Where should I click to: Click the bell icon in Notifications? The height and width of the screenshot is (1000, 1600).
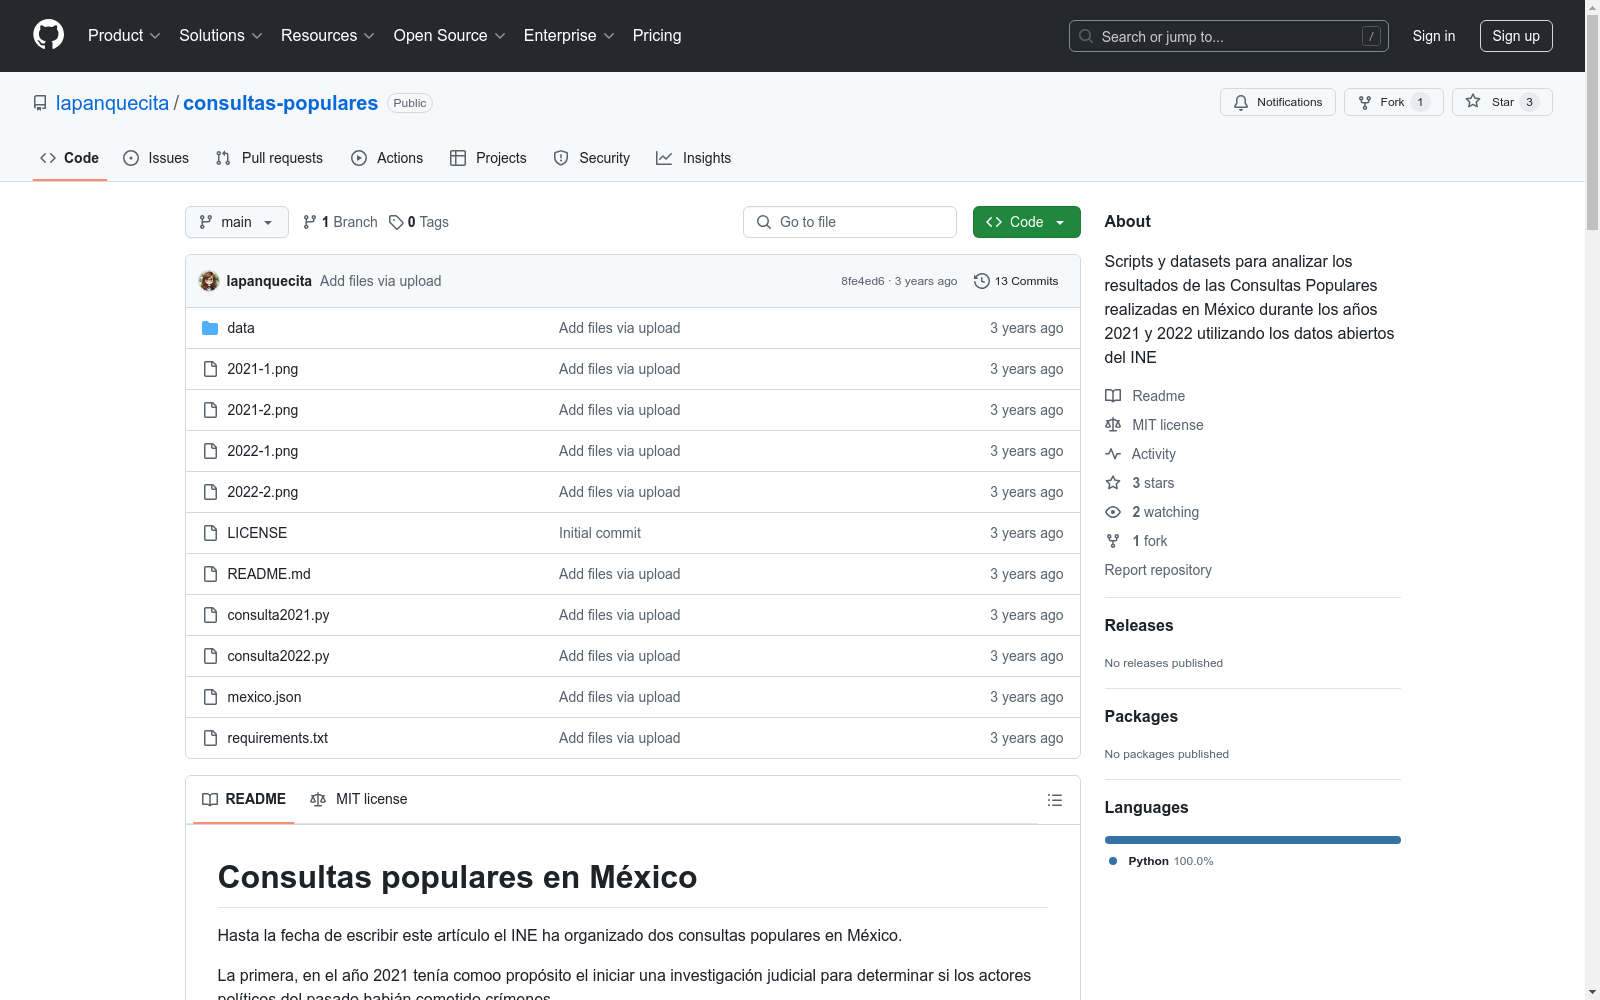coord(1241,102)
